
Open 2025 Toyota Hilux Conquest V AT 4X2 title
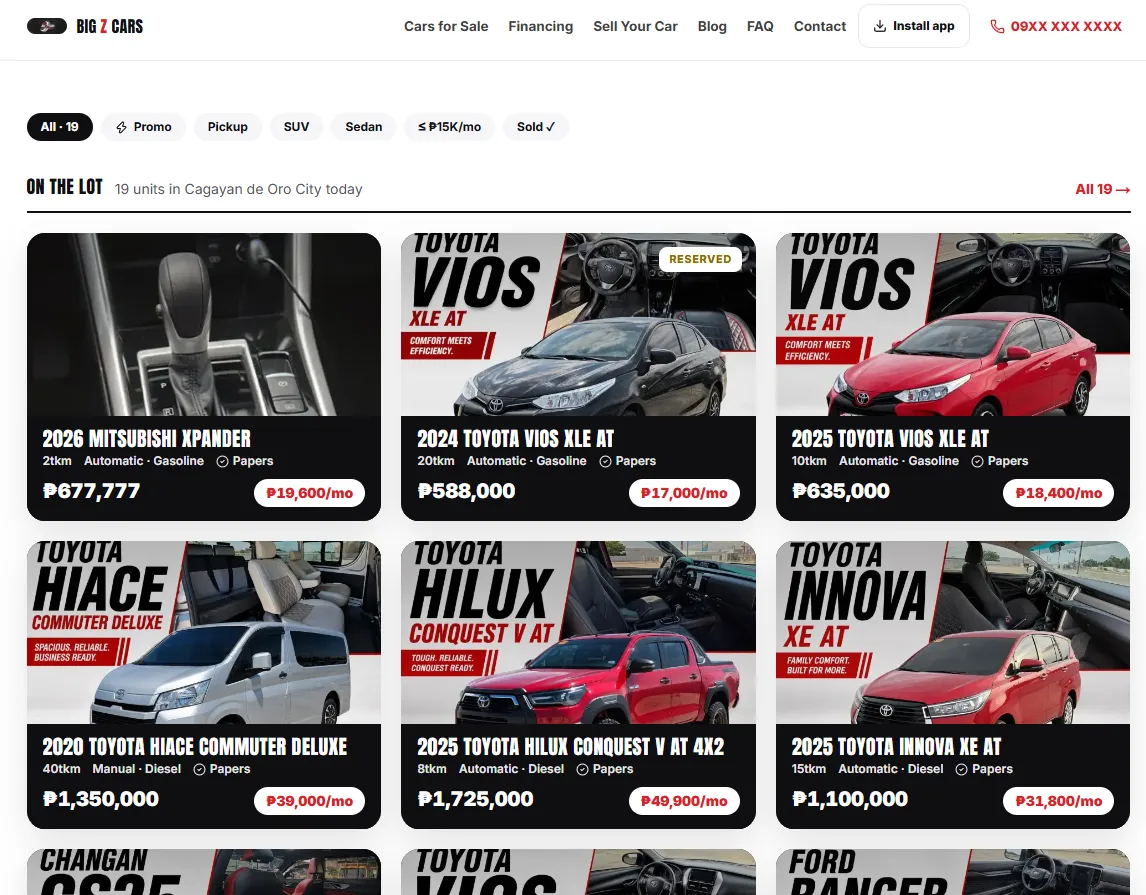coord(571,747)
